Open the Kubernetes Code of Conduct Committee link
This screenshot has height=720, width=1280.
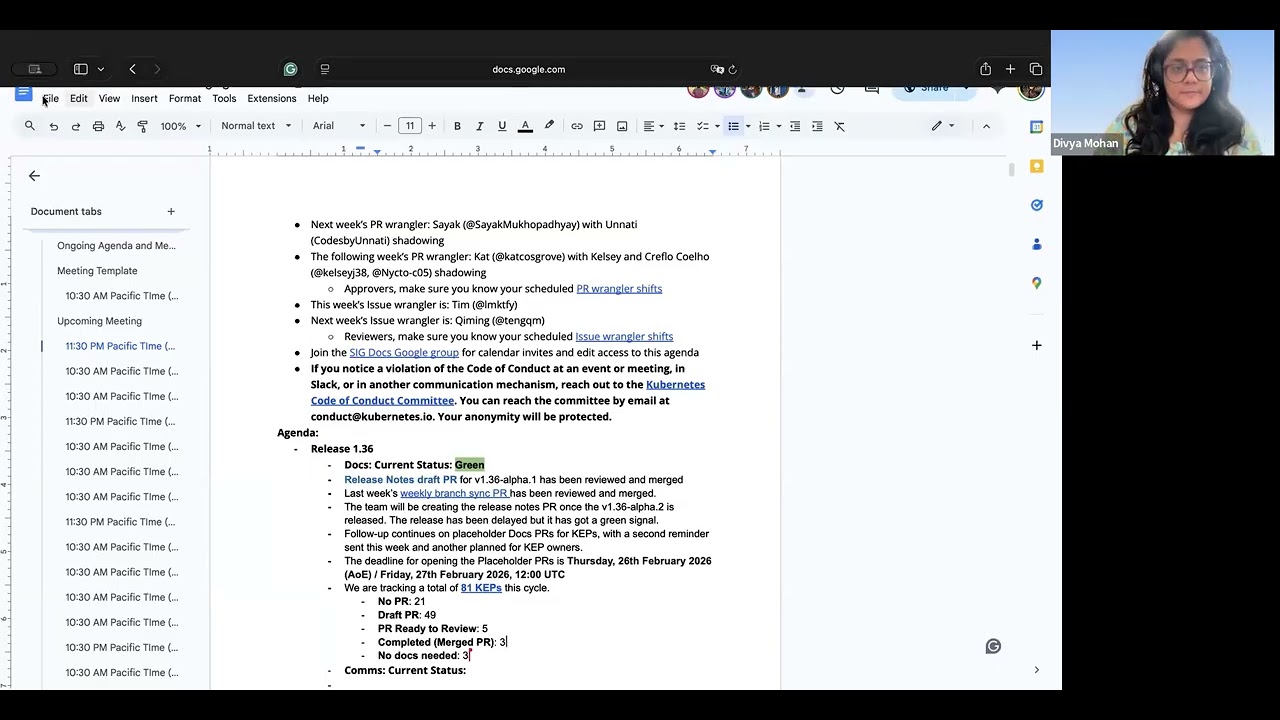pos(508,393)
